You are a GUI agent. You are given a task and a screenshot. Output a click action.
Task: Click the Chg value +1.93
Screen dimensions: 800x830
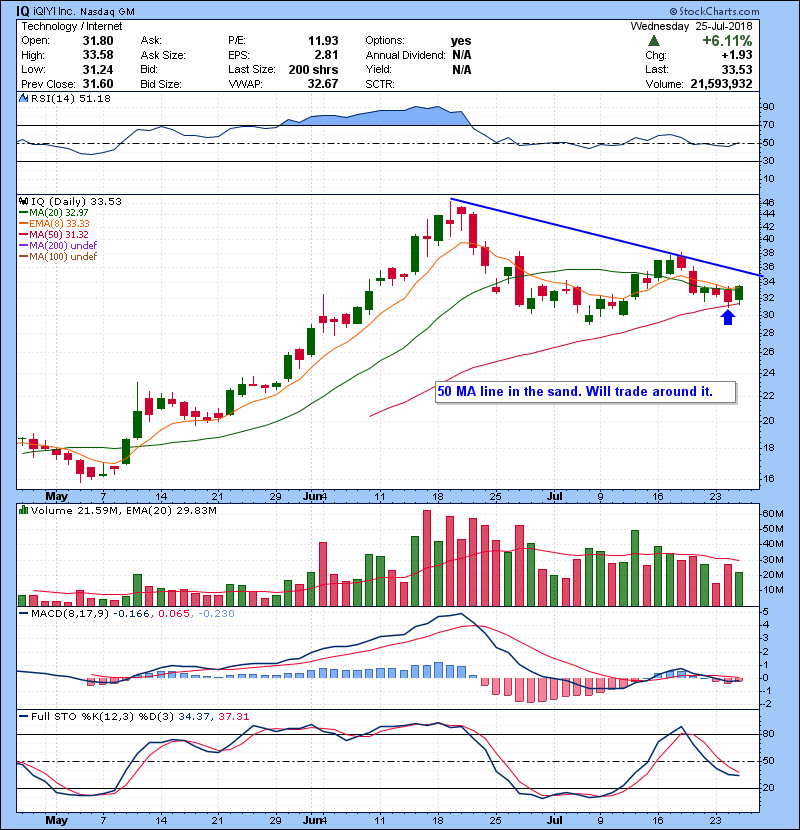(x=737, y=55)
